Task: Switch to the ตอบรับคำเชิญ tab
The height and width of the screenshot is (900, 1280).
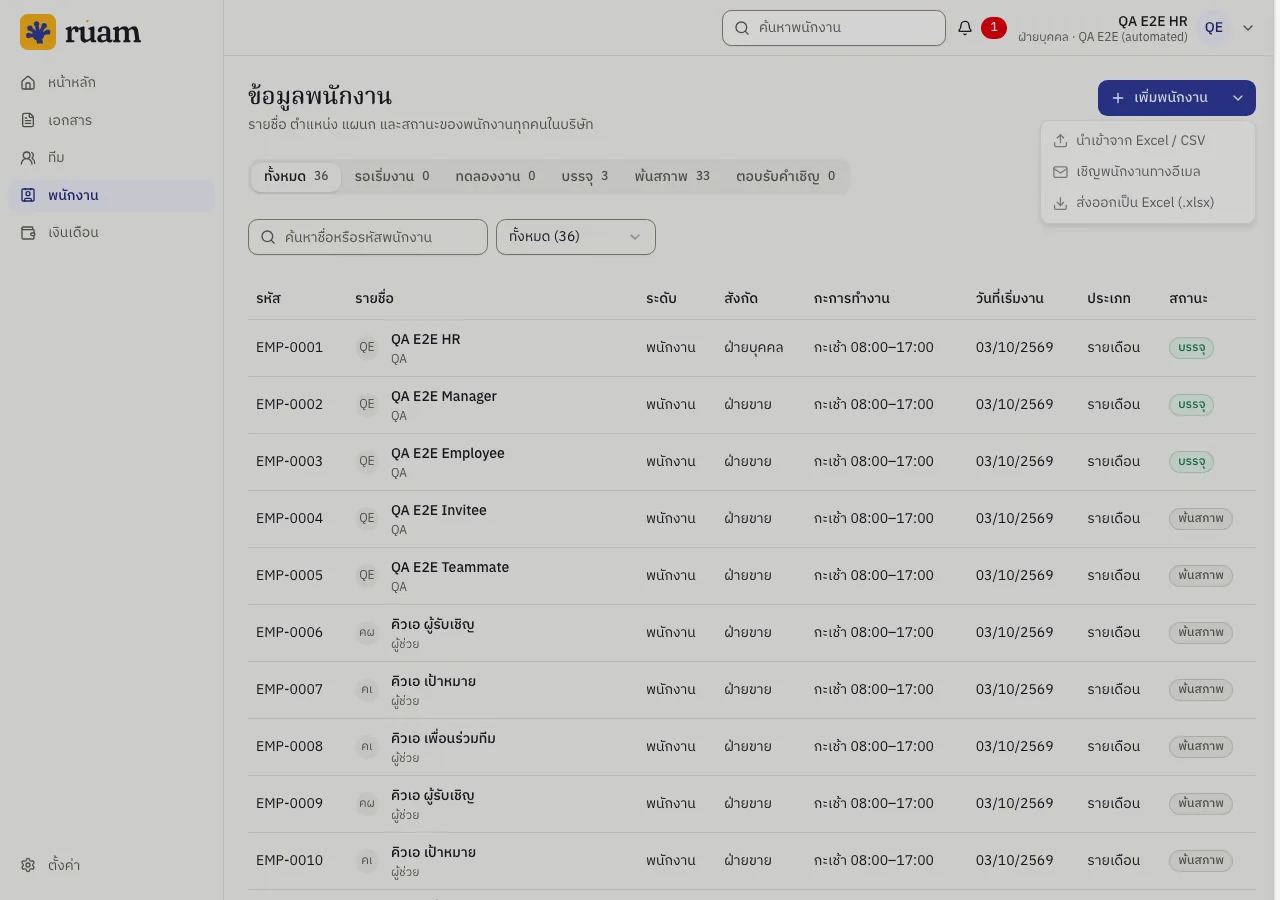Action: coord(786,176)
